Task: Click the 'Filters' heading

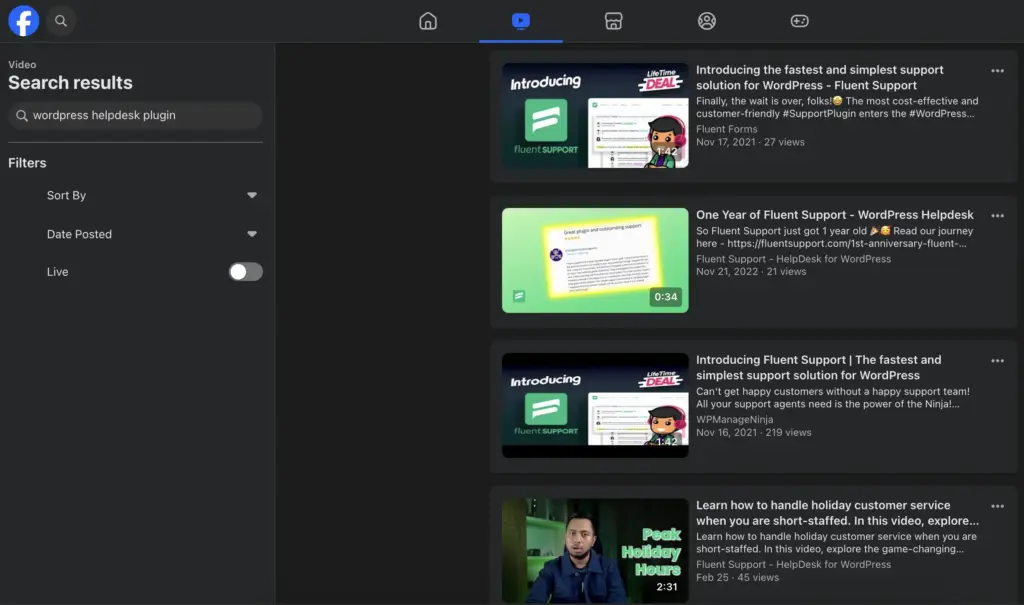Action: (x=27, y=163)
